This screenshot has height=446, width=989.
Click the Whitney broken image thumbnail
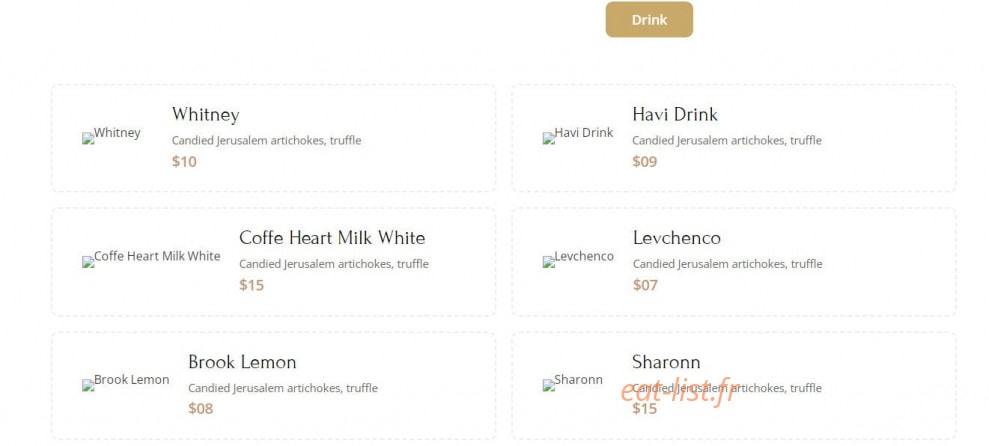(x=111, y=134)
